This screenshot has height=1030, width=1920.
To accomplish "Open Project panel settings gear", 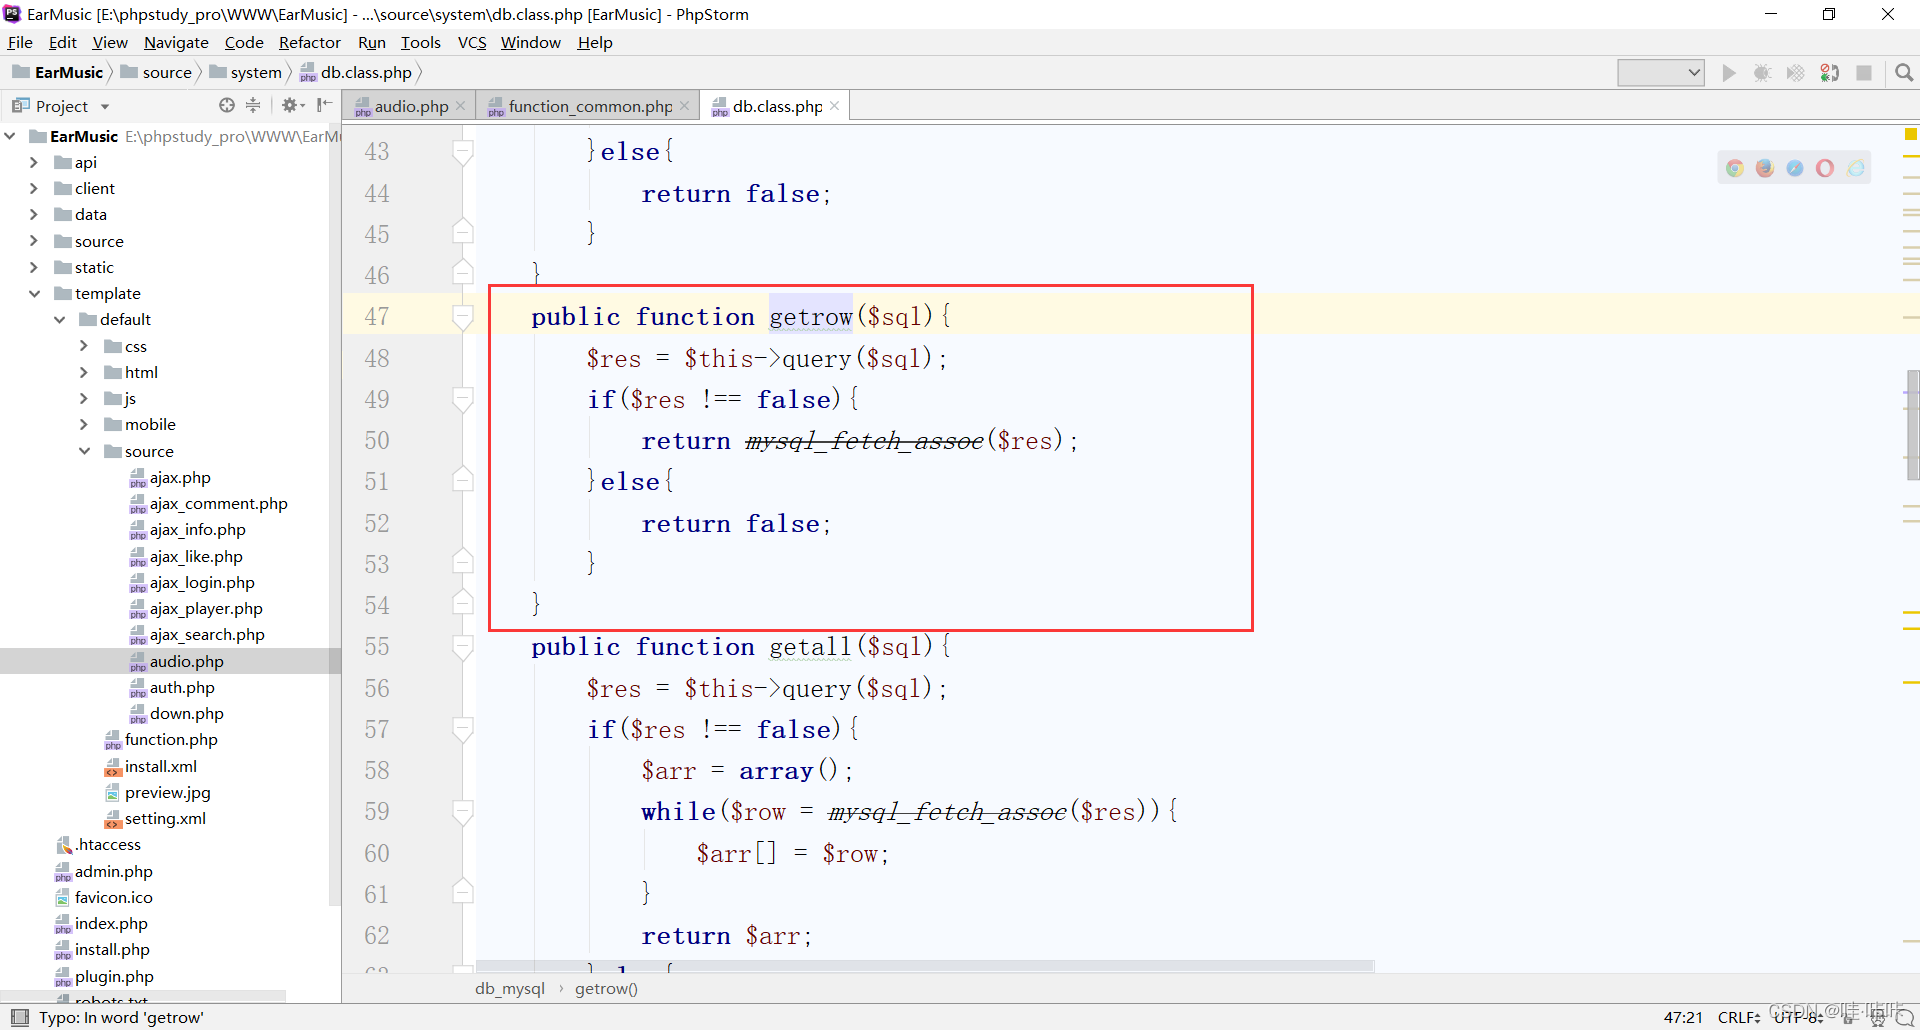I will (292, 105).
